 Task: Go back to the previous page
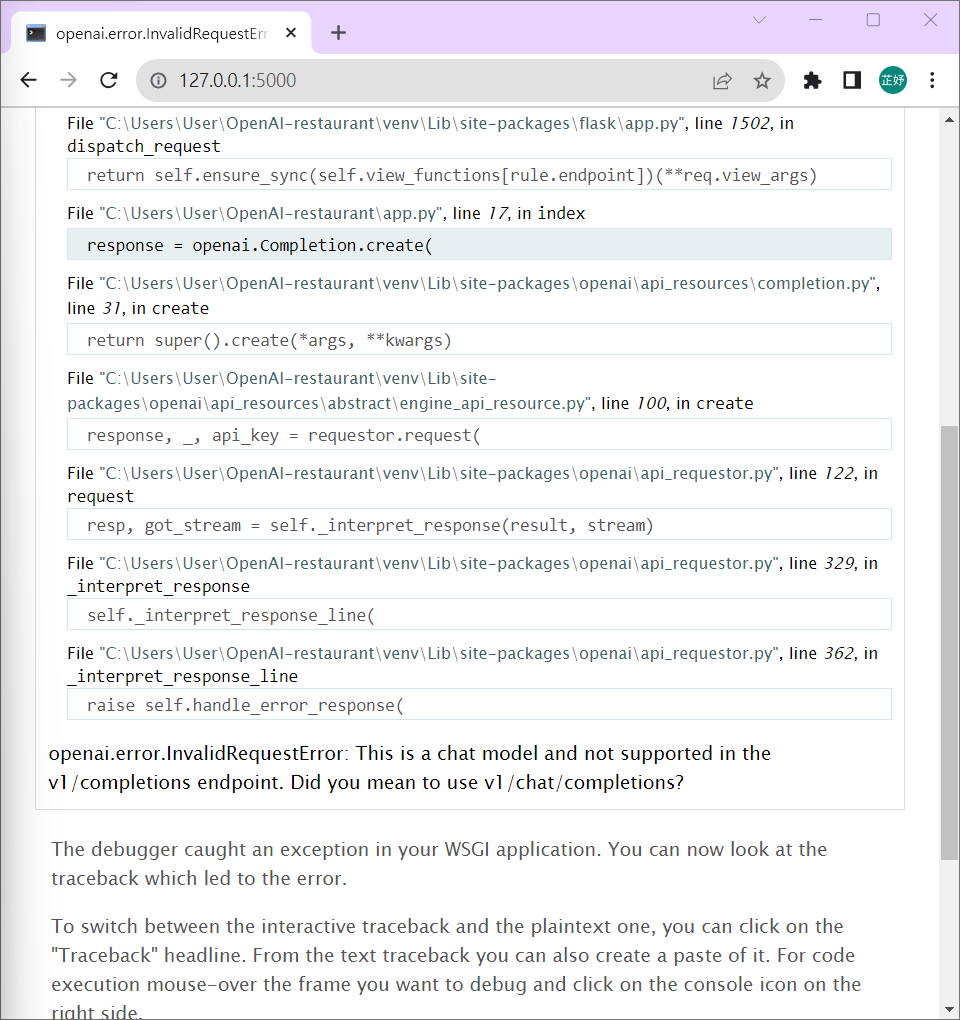[29, 80]
